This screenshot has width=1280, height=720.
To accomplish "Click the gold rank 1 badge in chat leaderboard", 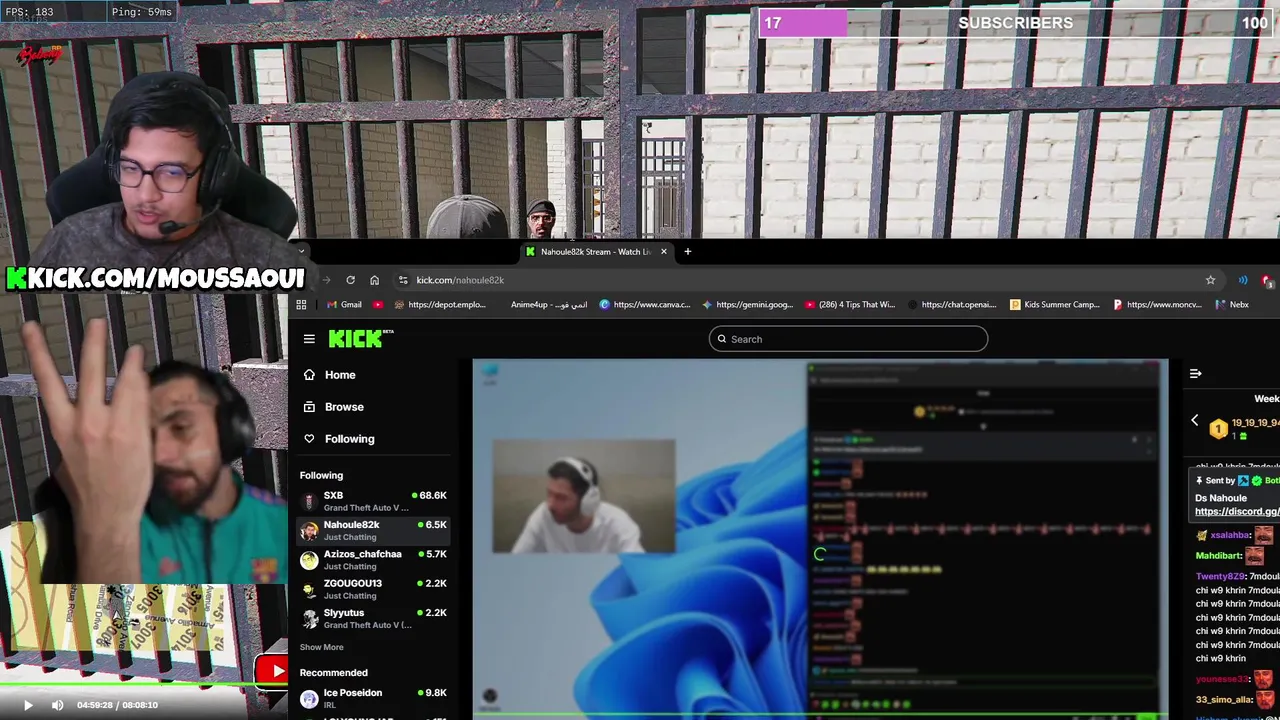I will (1218, 429).
